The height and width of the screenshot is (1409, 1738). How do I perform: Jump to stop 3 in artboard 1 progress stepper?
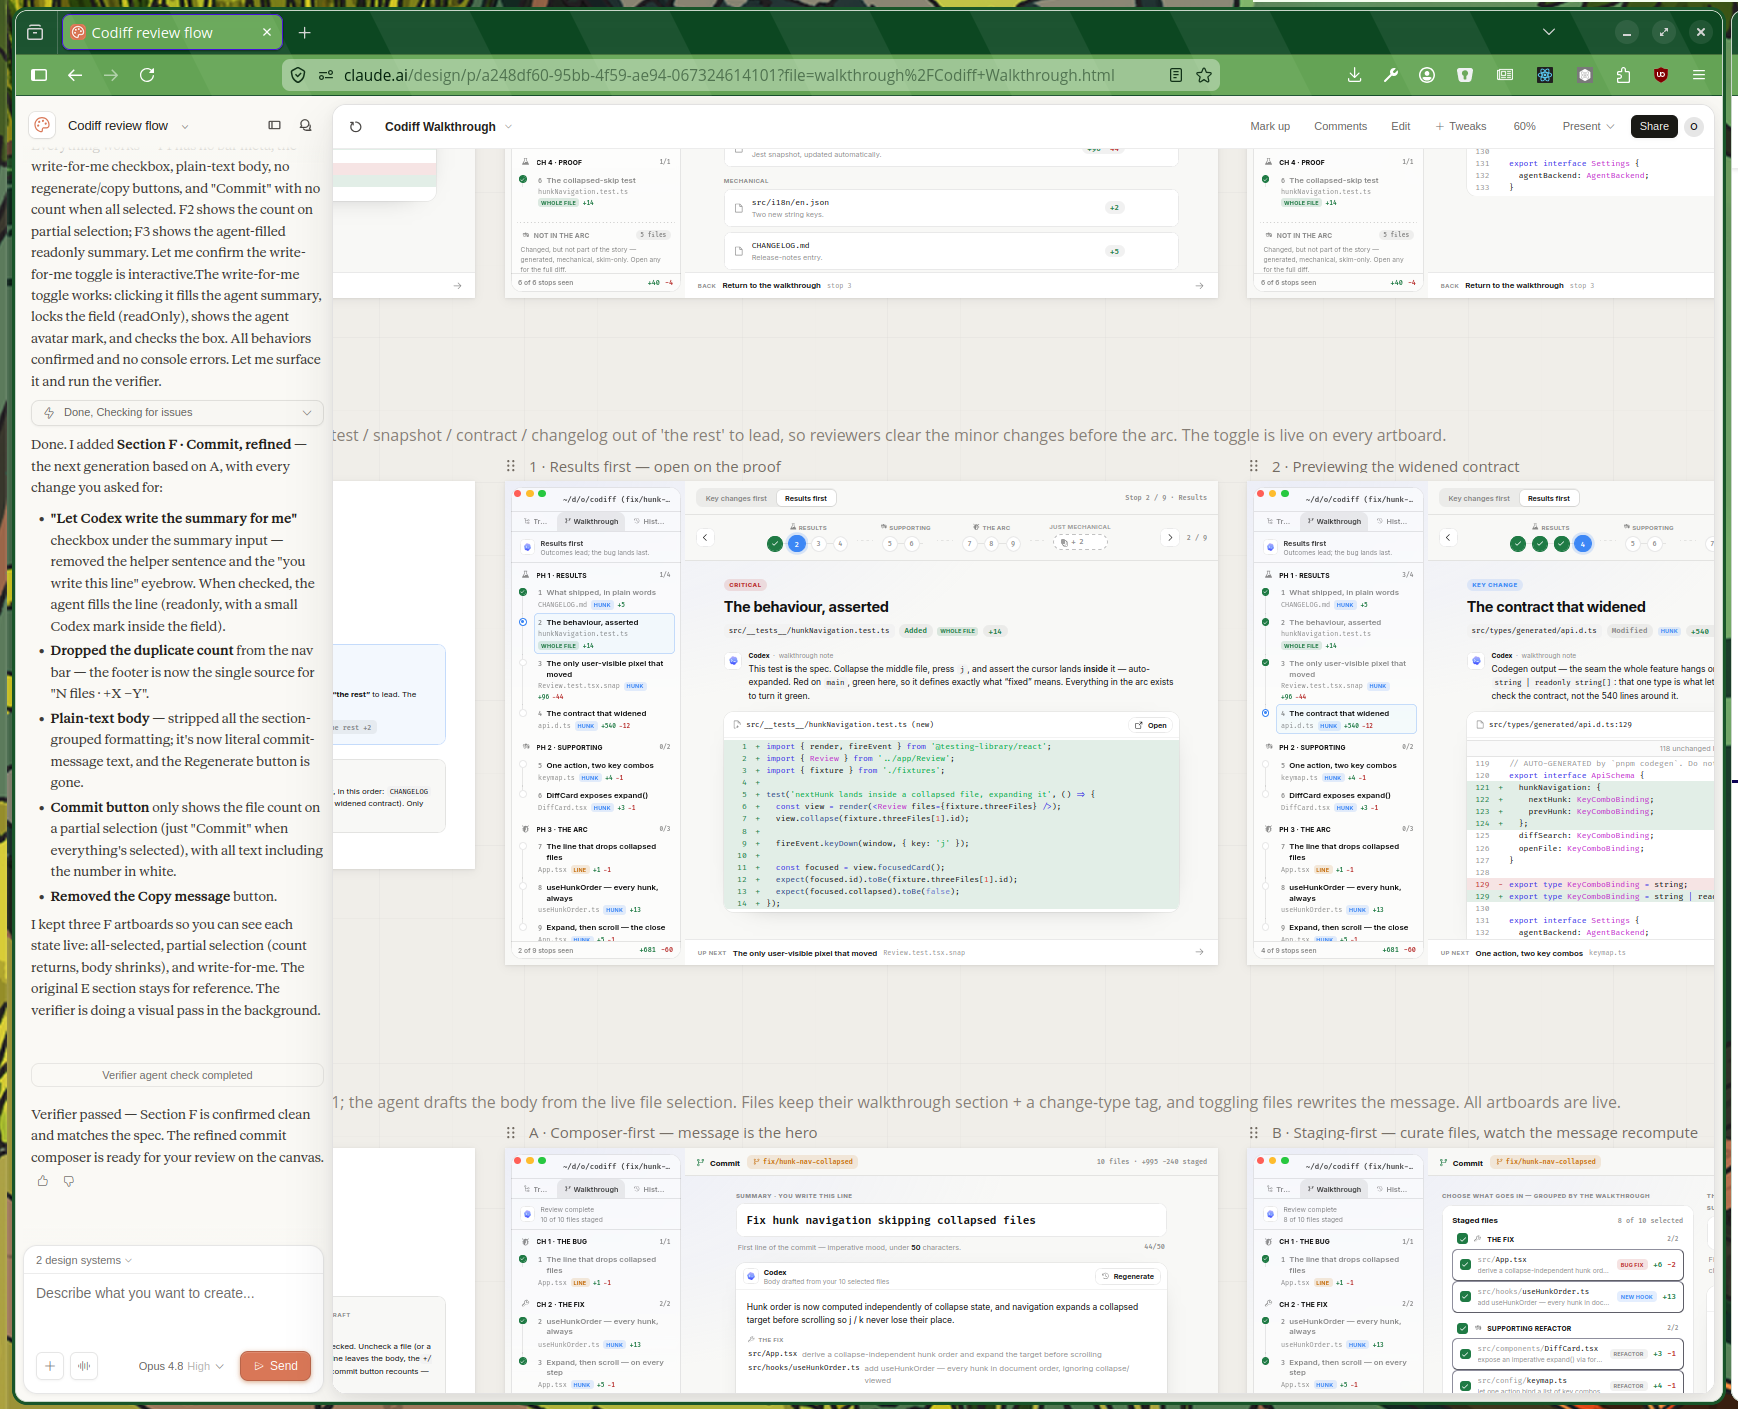pos(819,544)
